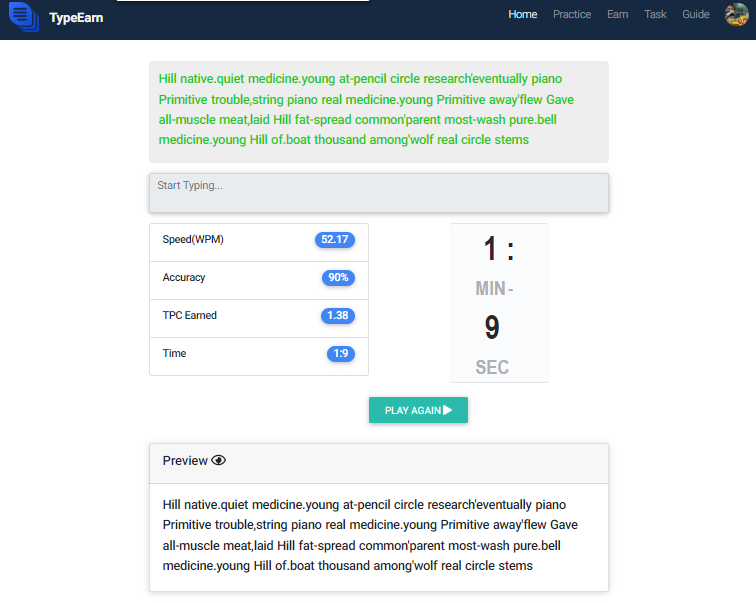Click the green typed text passage
Viewport: 756px width, 603px height.
tap(366, 109)
